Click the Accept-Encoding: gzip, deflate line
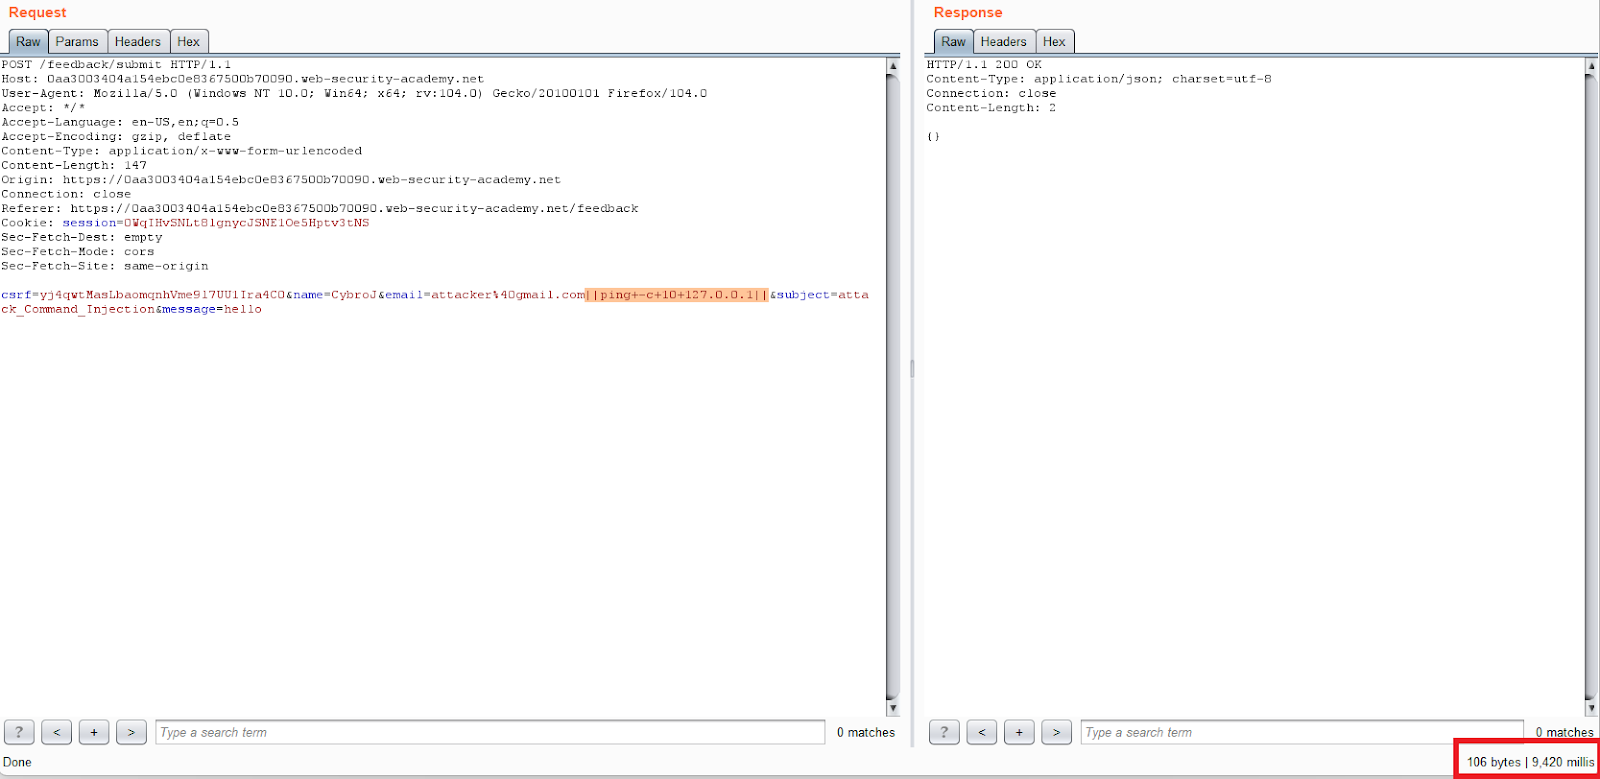This screenshot has height=779, width=1600. [x=116, y=137]
